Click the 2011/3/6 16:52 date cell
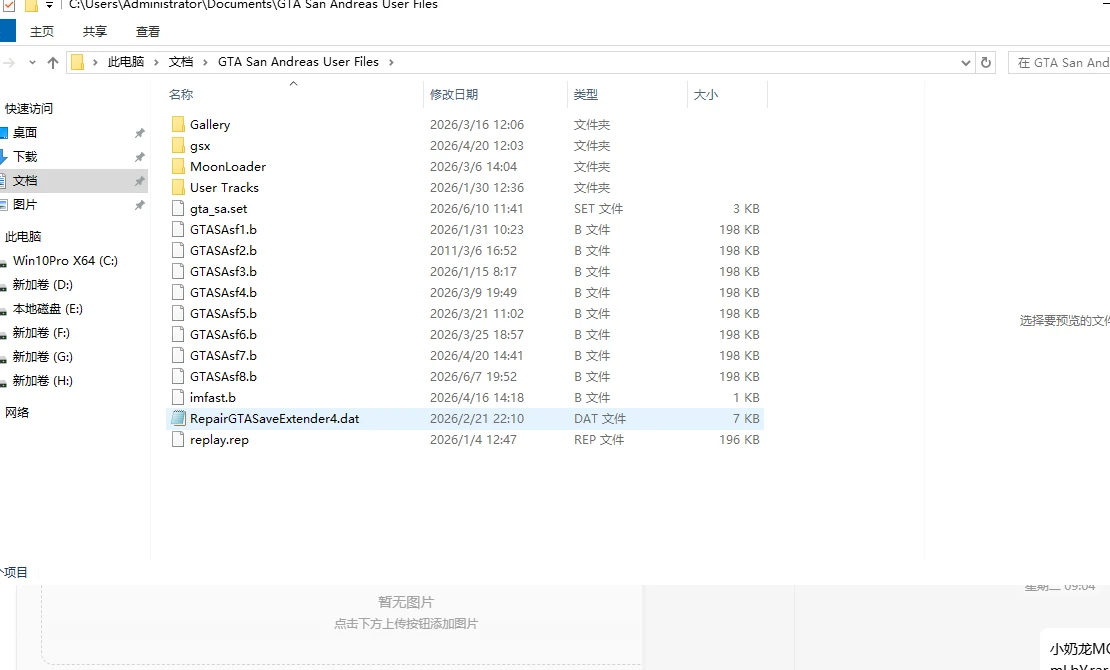 (473, 251)
